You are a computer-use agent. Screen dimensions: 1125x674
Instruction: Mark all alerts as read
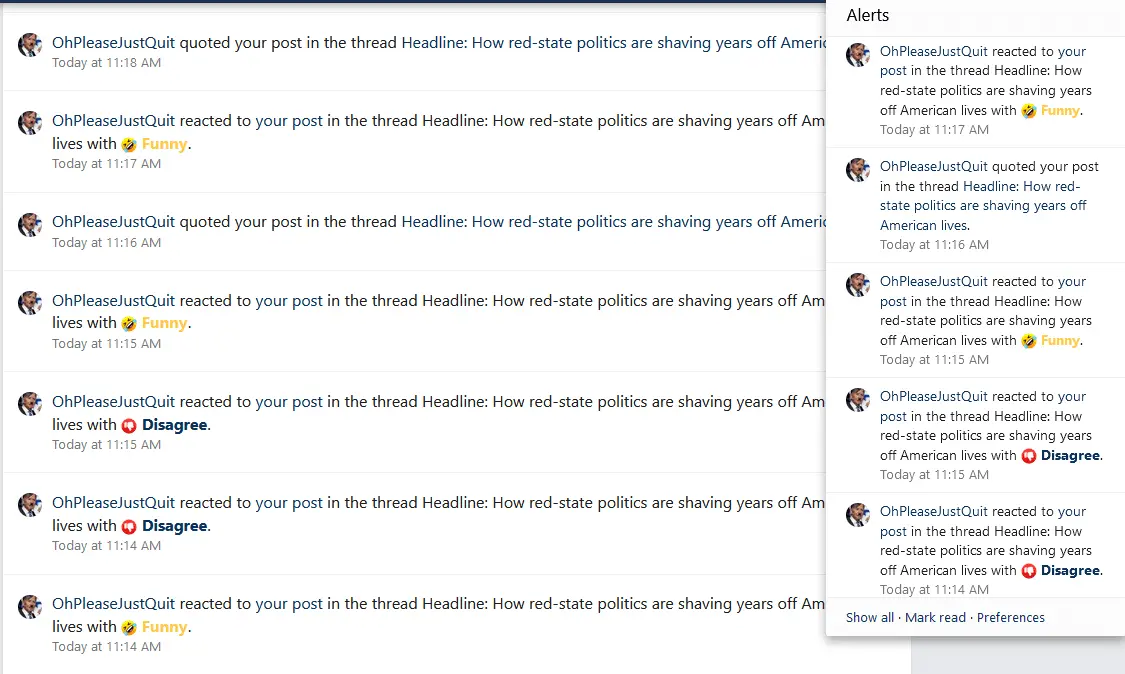[935, 618]
